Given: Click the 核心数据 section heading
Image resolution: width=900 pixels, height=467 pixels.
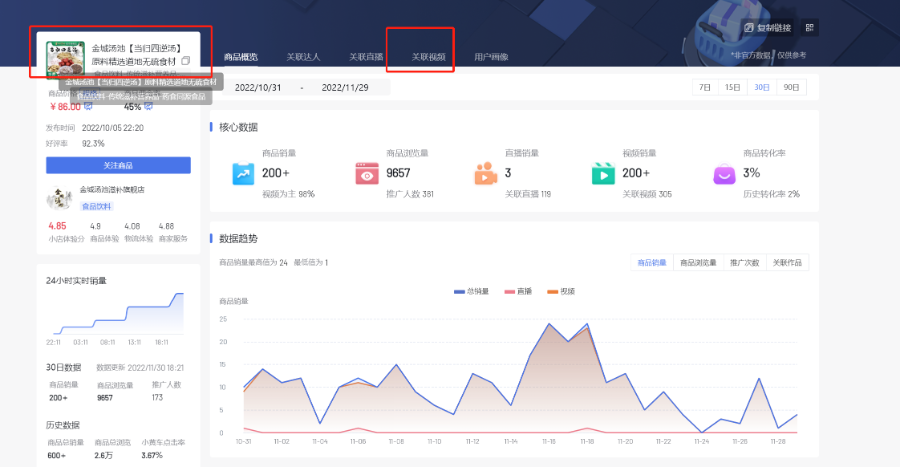Looking at the screenshot, I should (x=238, y=127).
